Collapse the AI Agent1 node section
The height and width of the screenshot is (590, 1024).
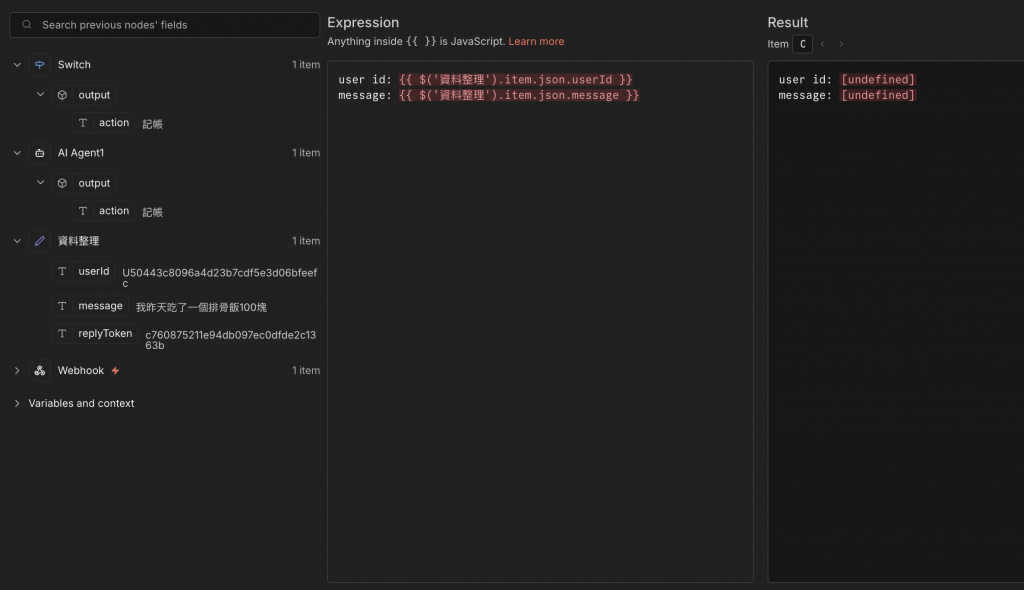pyautogui.click(x=17, y=153)
